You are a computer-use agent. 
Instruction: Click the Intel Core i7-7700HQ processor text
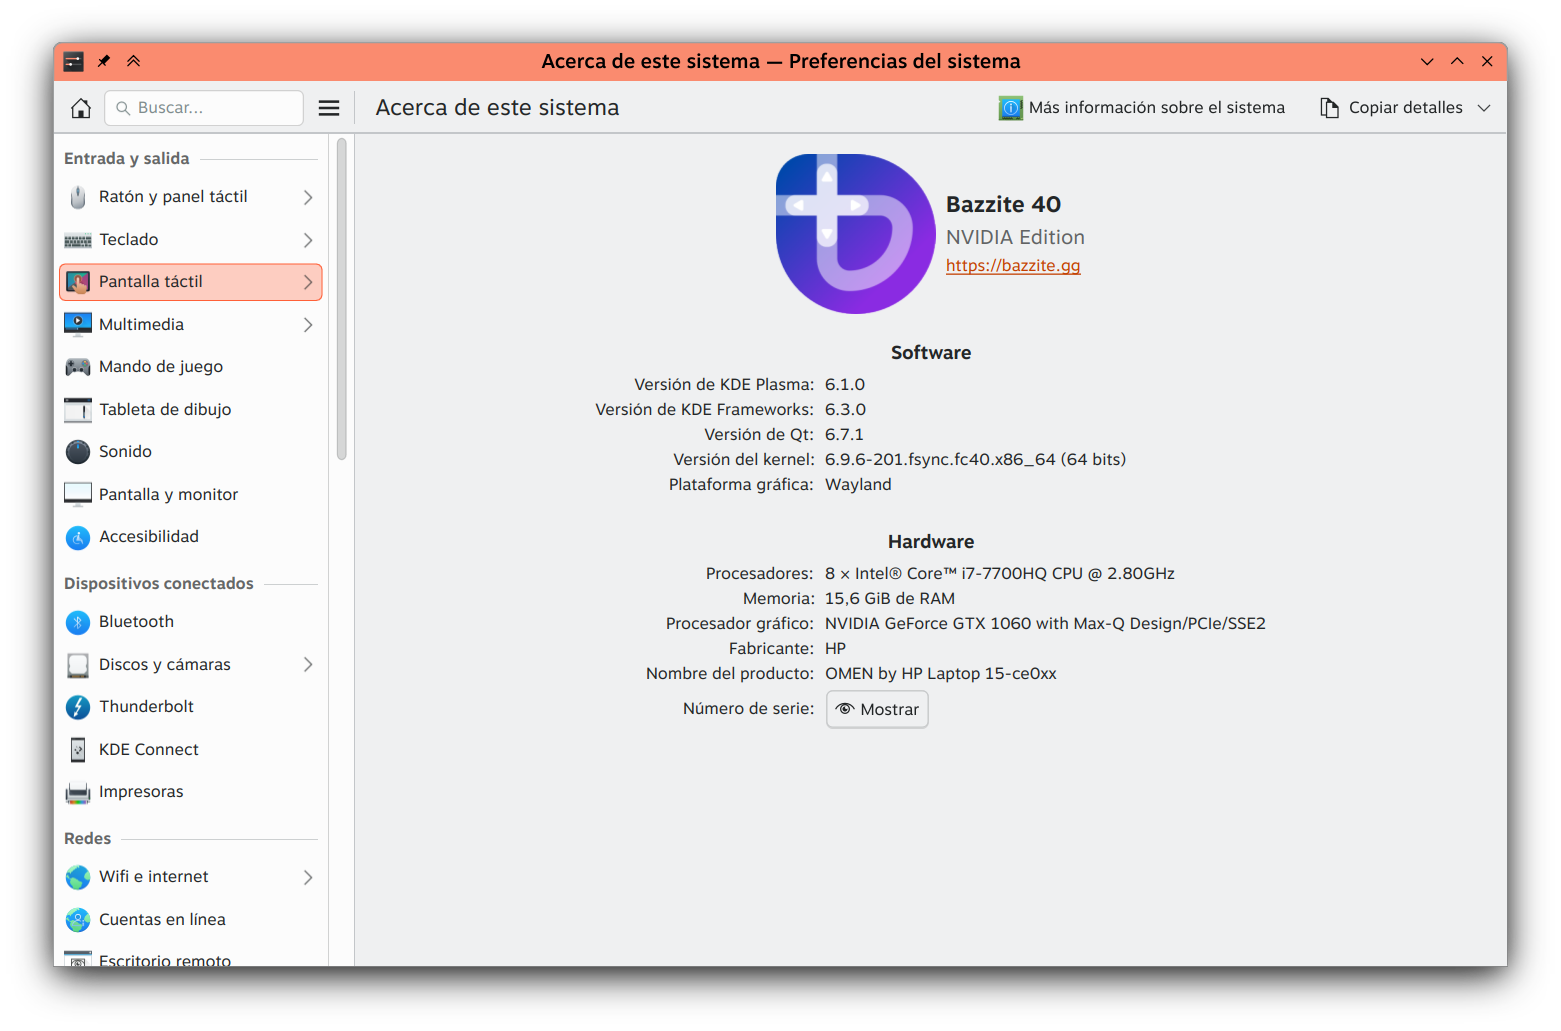click(x=1000, y=574)
